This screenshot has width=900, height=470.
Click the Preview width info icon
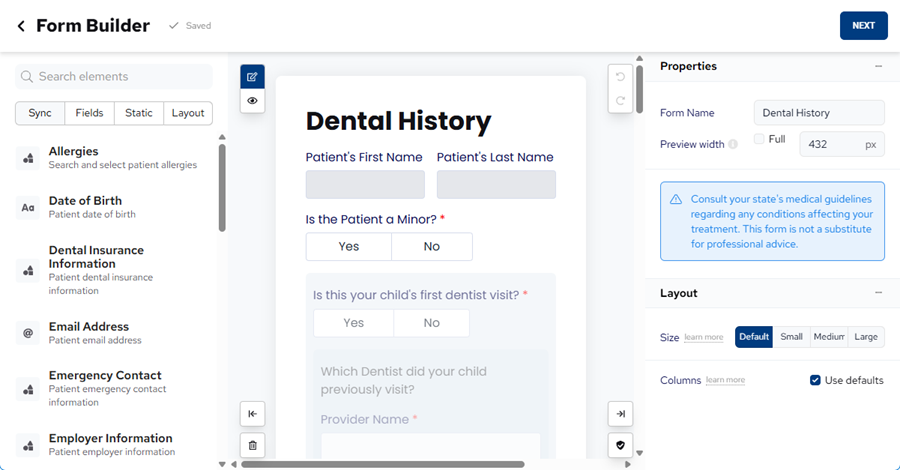733,145
